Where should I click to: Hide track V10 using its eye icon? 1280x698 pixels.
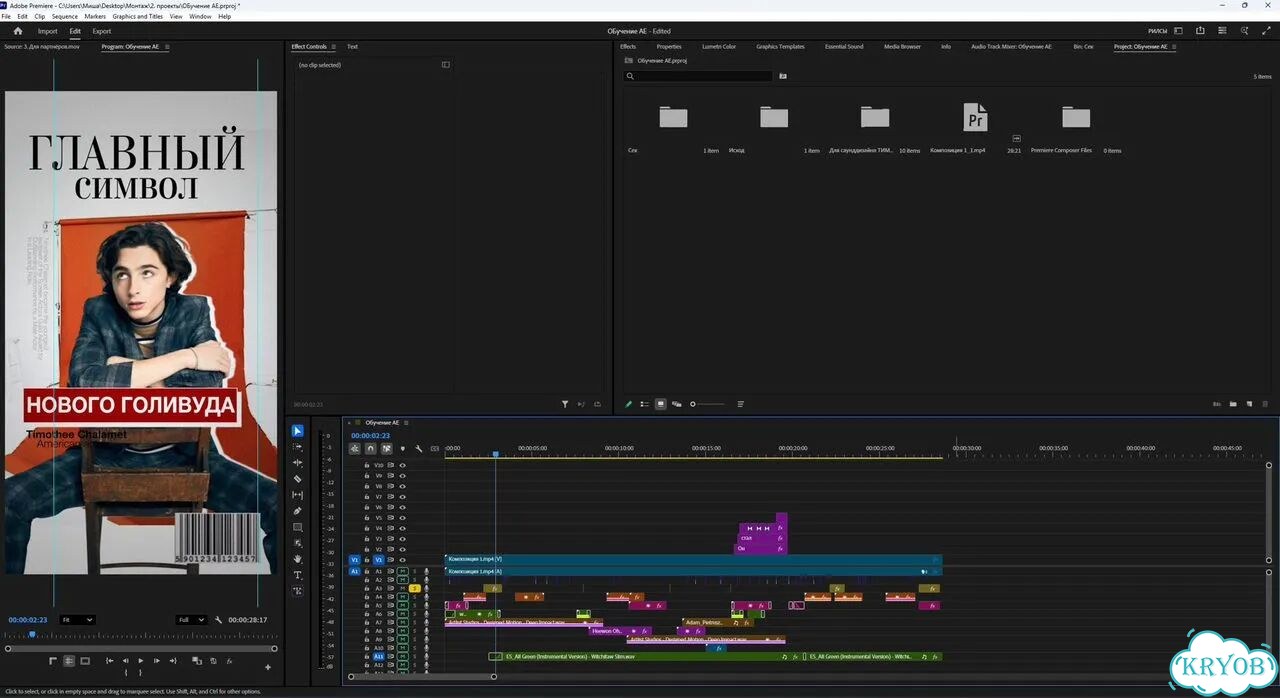coord(403,465)
